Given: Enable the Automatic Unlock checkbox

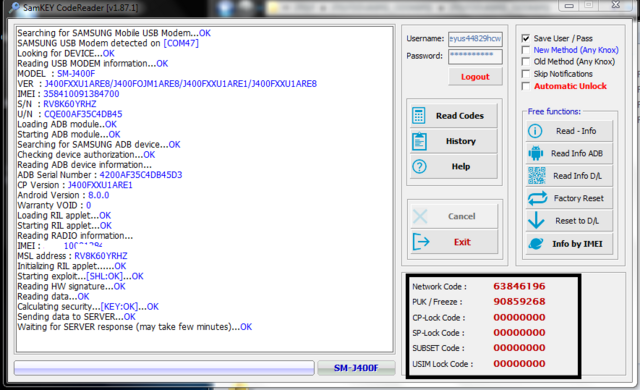Looking at the screenshot, I should [x=526, y=86].
